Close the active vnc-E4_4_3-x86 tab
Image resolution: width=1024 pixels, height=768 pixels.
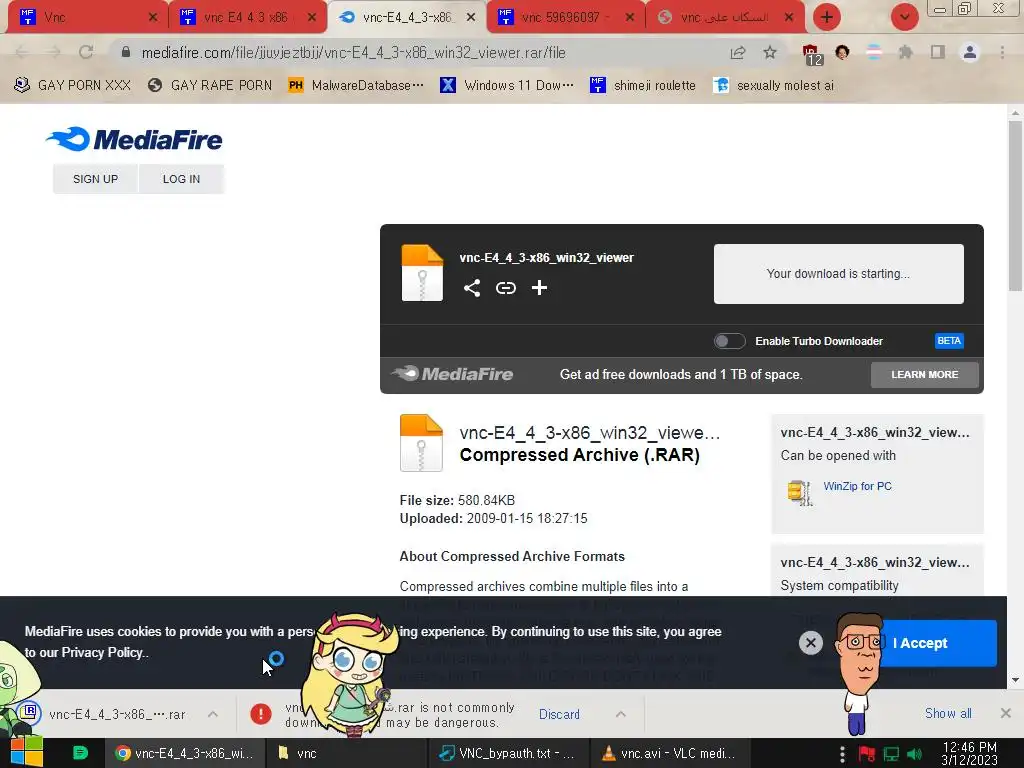tap(471, 17)
